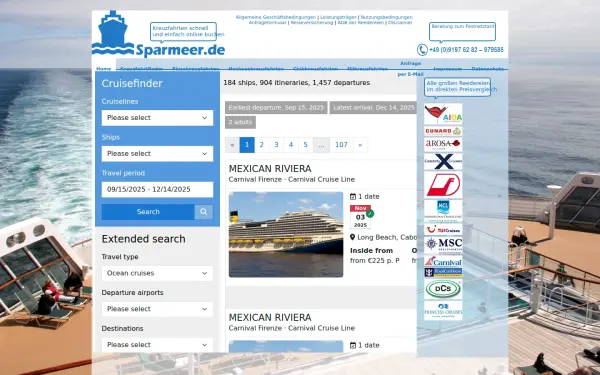Viewport: 600px width, 375px height.
Task: Open the Ships dropdown
Action: tap(157, 153)
